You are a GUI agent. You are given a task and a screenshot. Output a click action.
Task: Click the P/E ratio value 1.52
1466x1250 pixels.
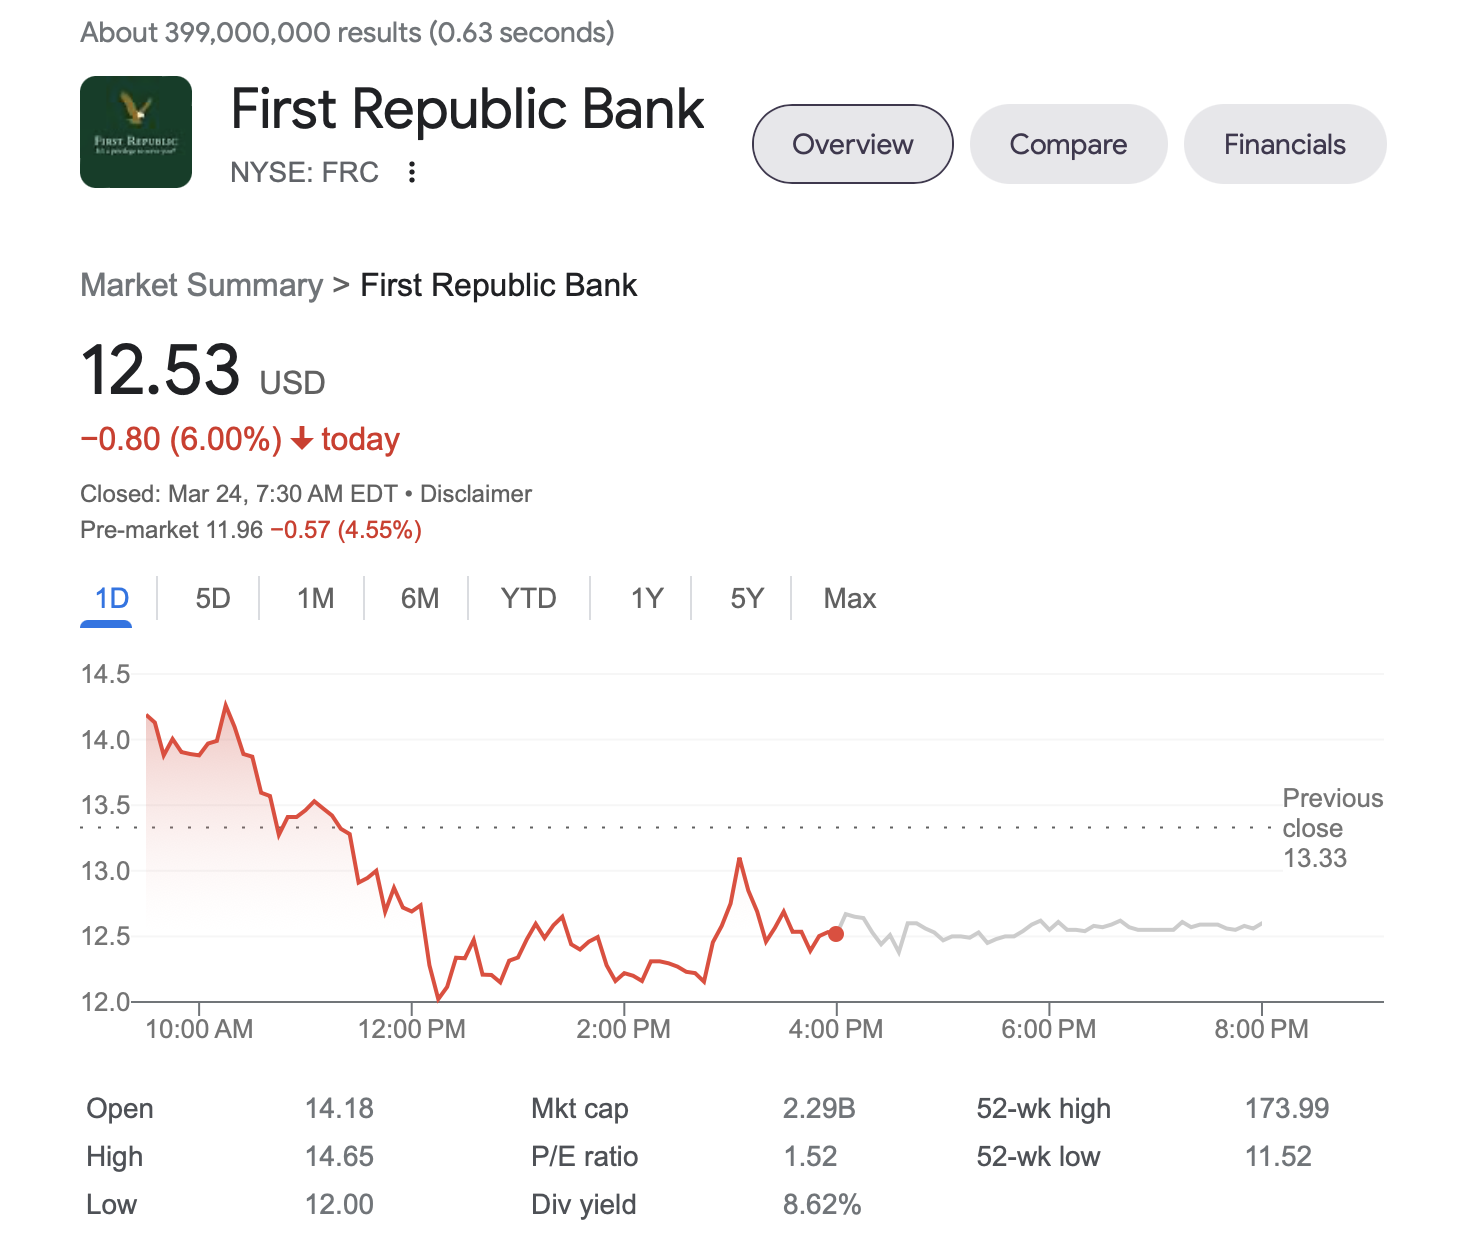tap(810, 1157)
